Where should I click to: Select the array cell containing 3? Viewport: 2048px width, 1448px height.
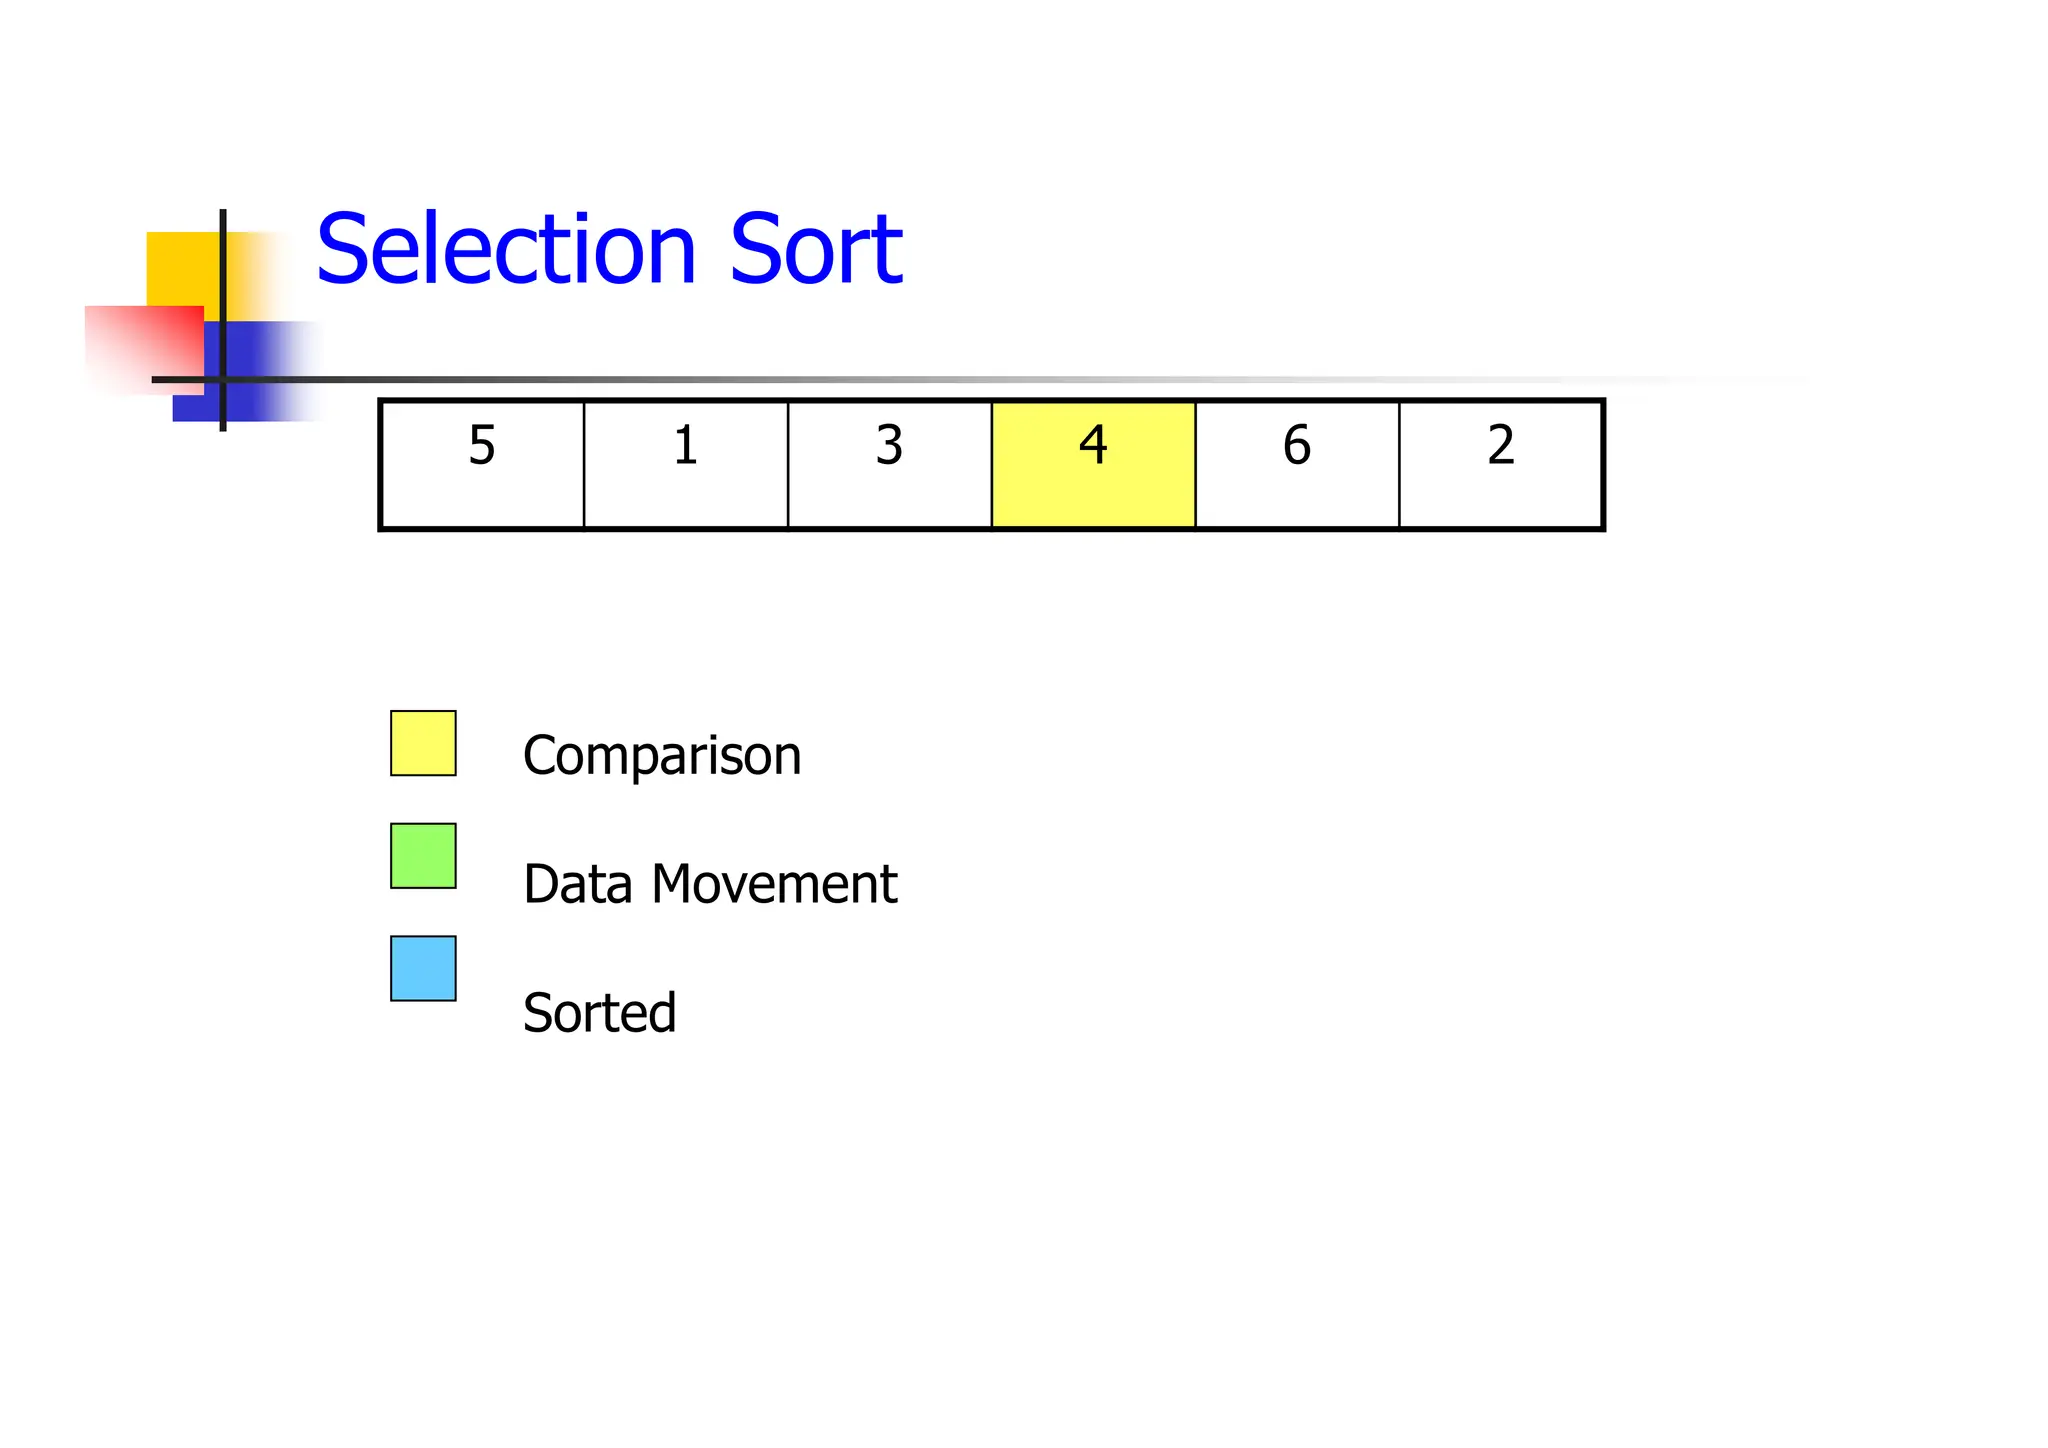pyautogui.click(x=890, y=465)
